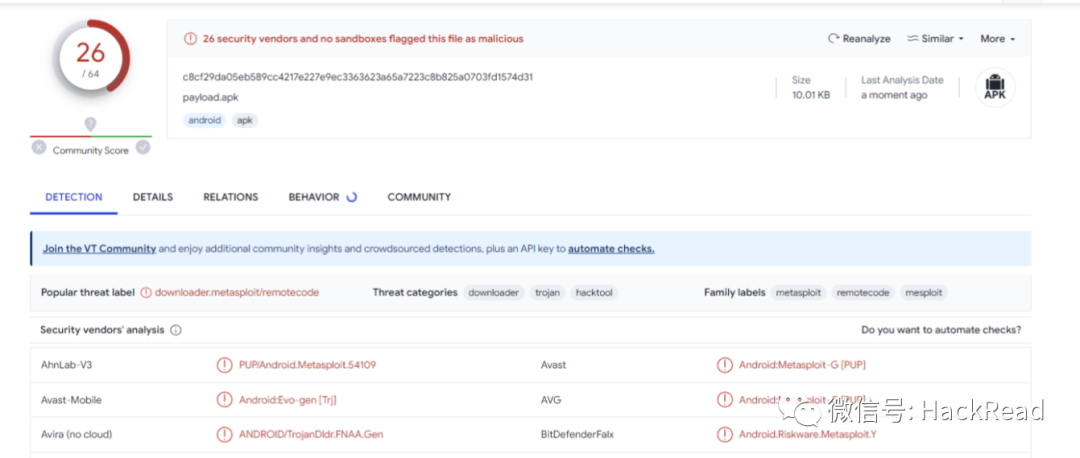Click Android:Evo-gen [Trj] detection result
The height and width of the screenshot is (458, 1080).
coord(288,400)
